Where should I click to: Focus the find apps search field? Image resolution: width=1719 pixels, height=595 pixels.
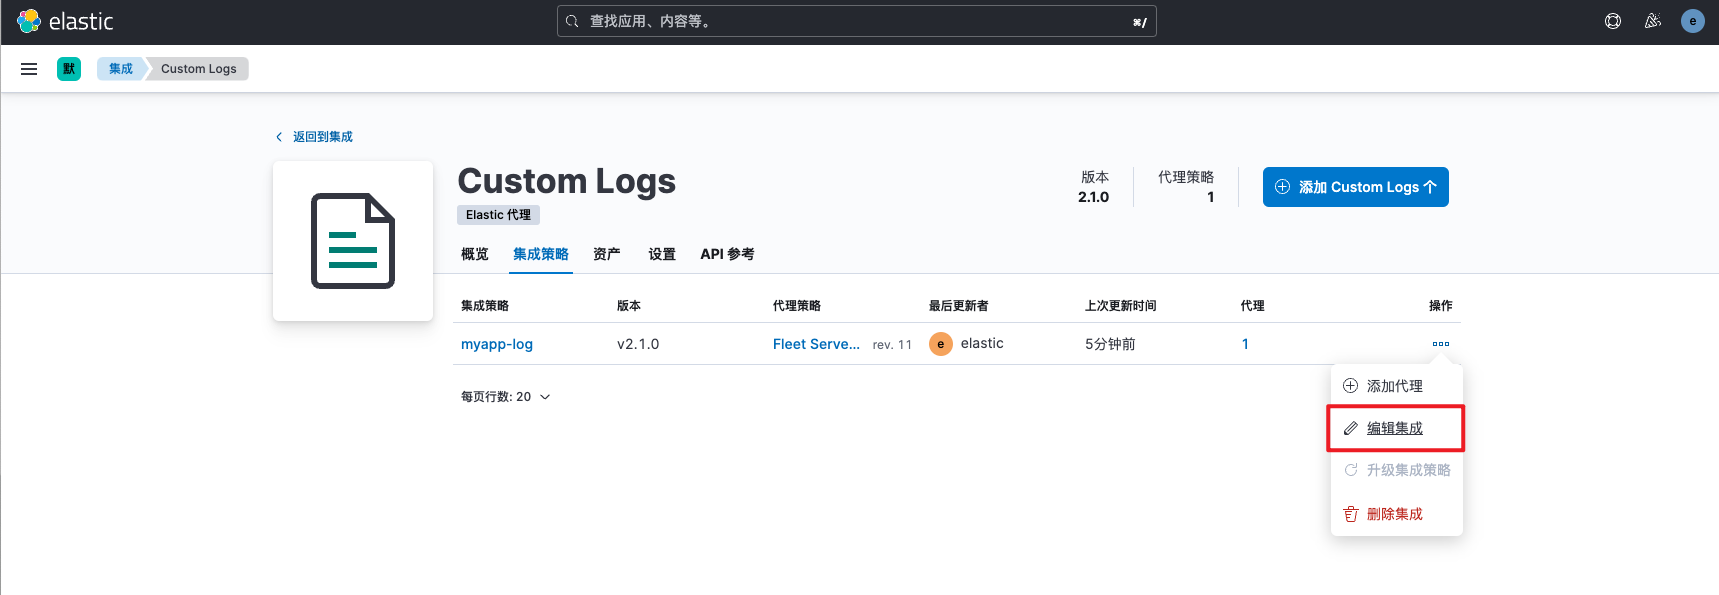857,21
